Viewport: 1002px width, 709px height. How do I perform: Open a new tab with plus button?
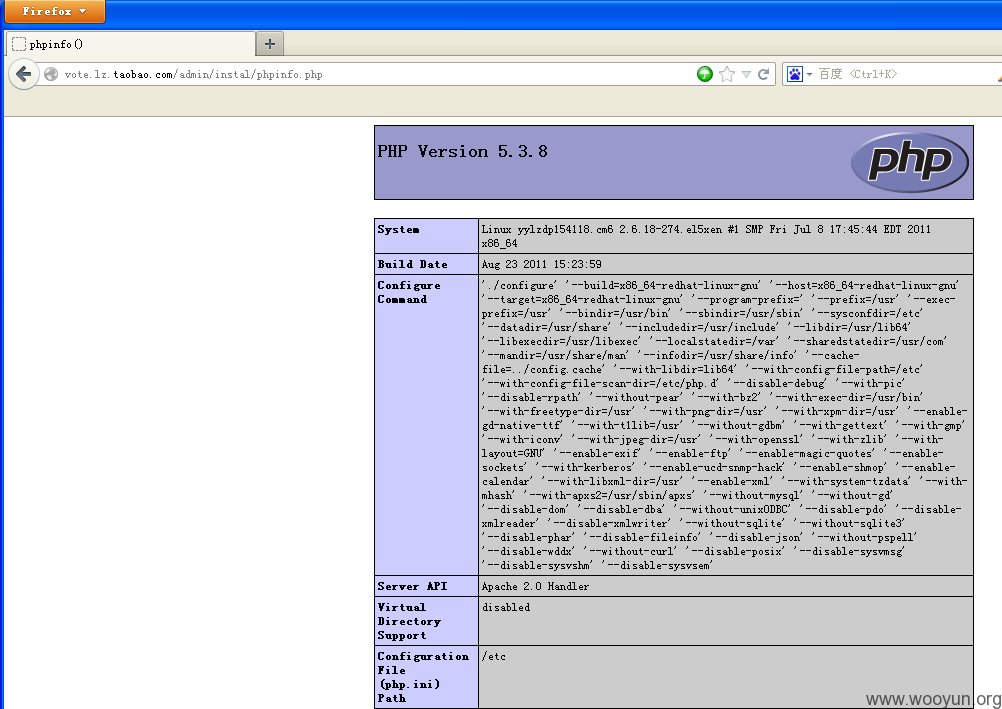270,44
